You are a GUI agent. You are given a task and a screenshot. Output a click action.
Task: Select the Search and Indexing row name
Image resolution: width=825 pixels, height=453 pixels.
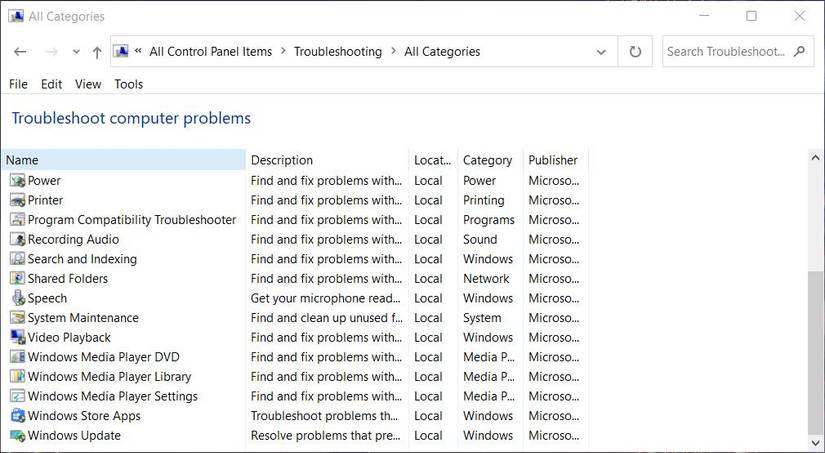82,259
